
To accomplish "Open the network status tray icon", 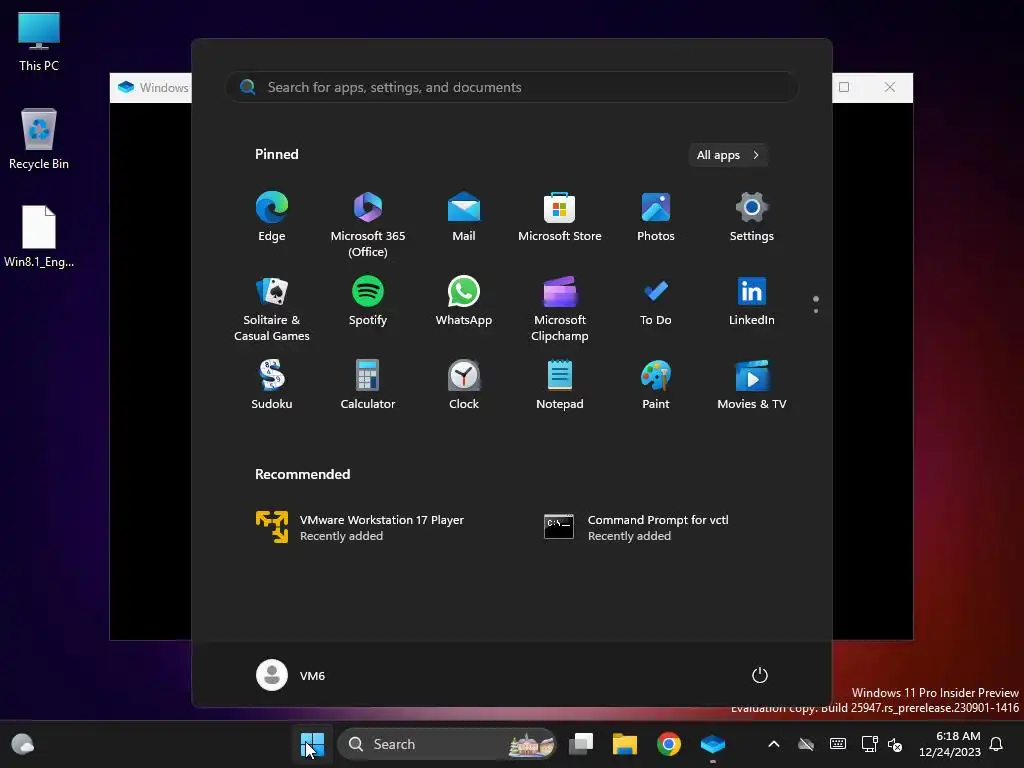I will pos(869,744).
